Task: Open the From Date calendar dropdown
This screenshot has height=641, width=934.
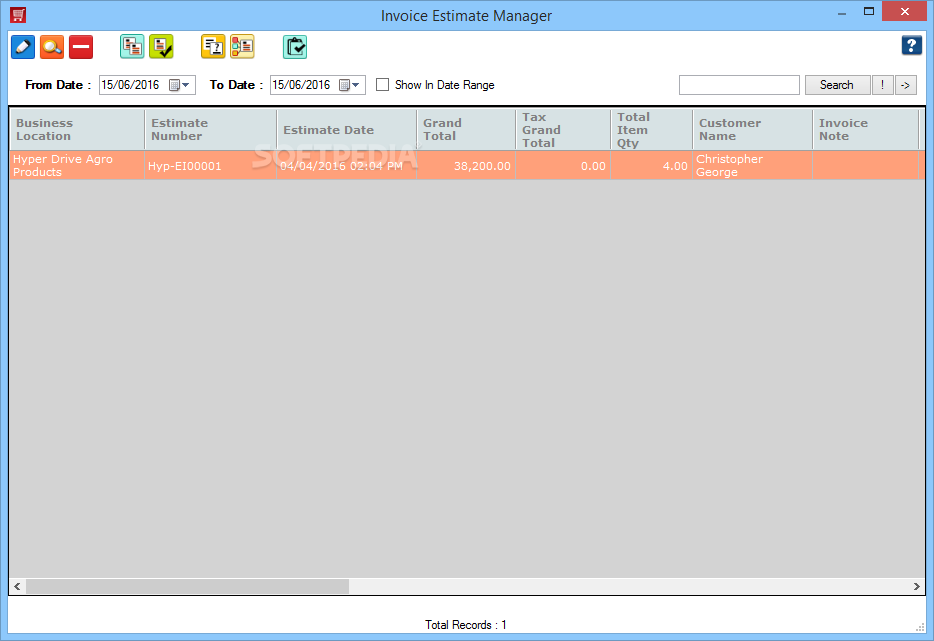Action: [180, 85]
